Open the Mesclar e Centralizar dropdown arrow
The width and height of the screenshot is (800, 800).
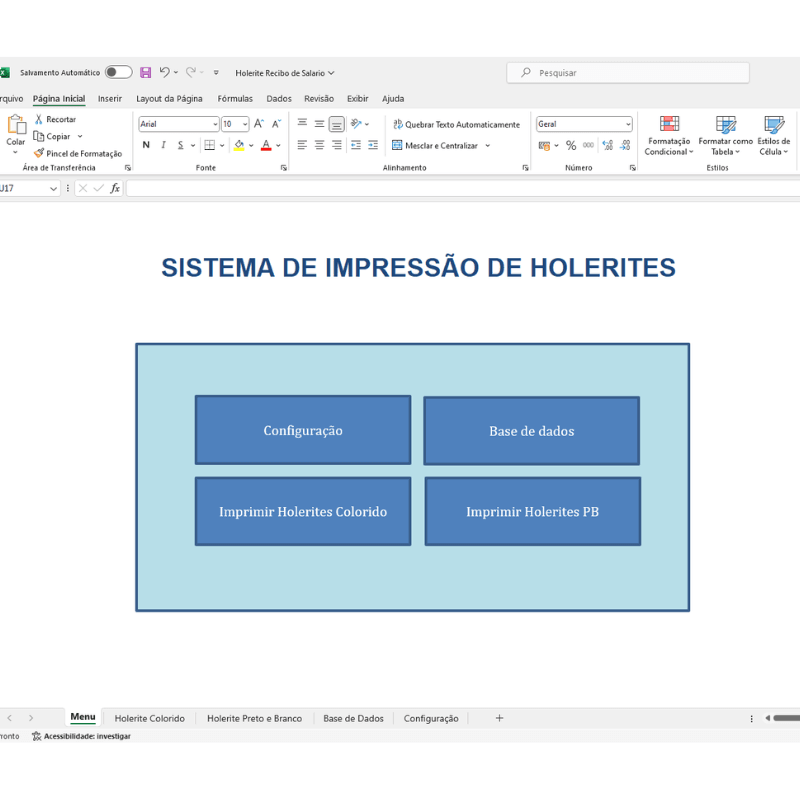487,145
